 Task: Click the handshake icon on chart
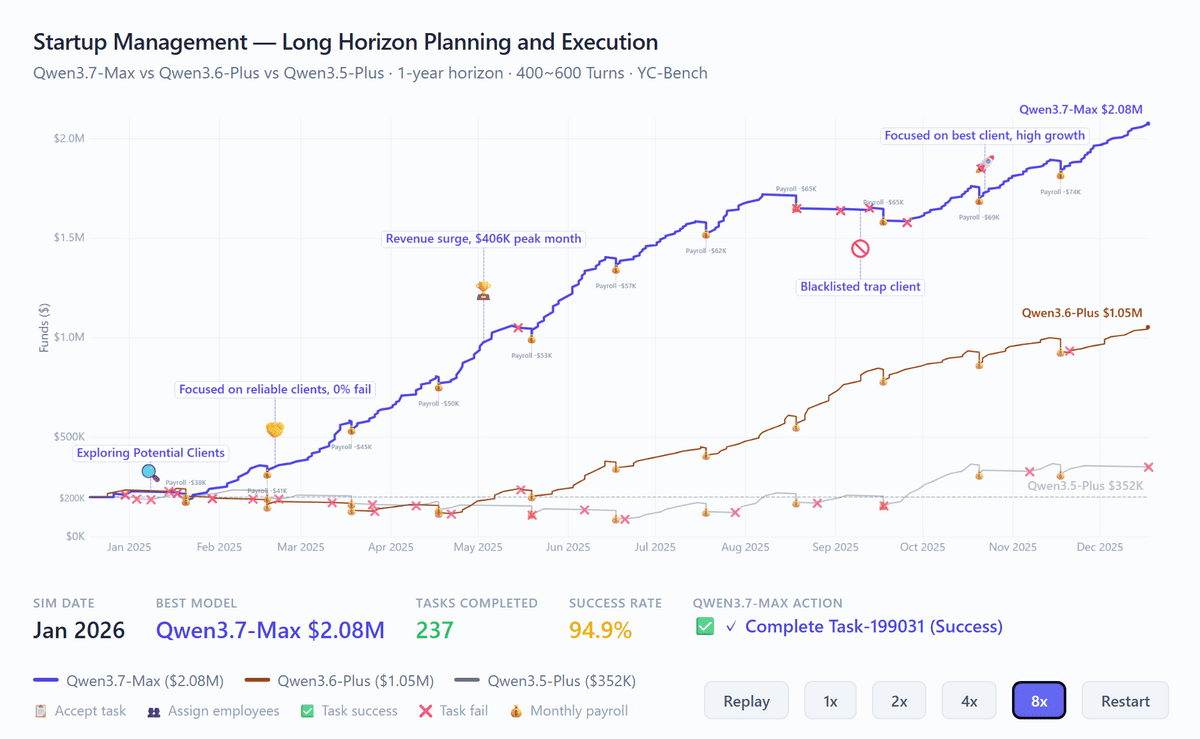[275, 429]
